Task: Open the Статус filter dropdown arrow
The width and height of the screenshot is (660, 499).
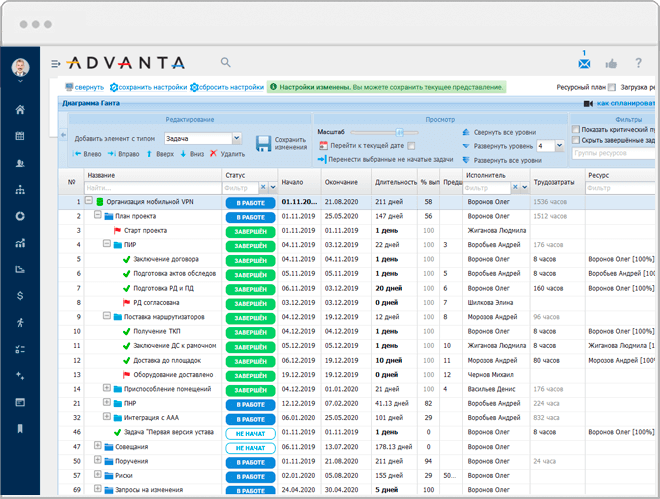Action: (273, 187)
